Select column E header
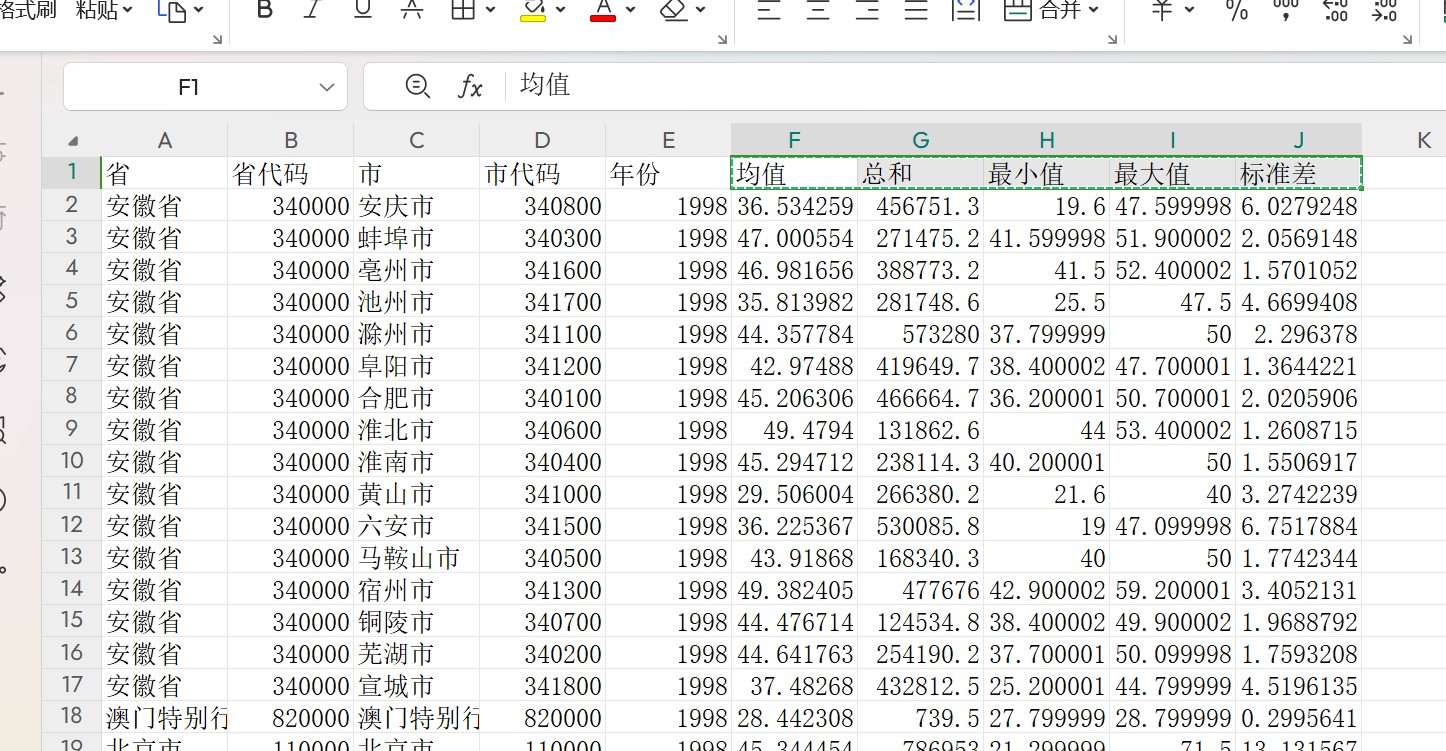1446x751 pixels. point(668,140)
